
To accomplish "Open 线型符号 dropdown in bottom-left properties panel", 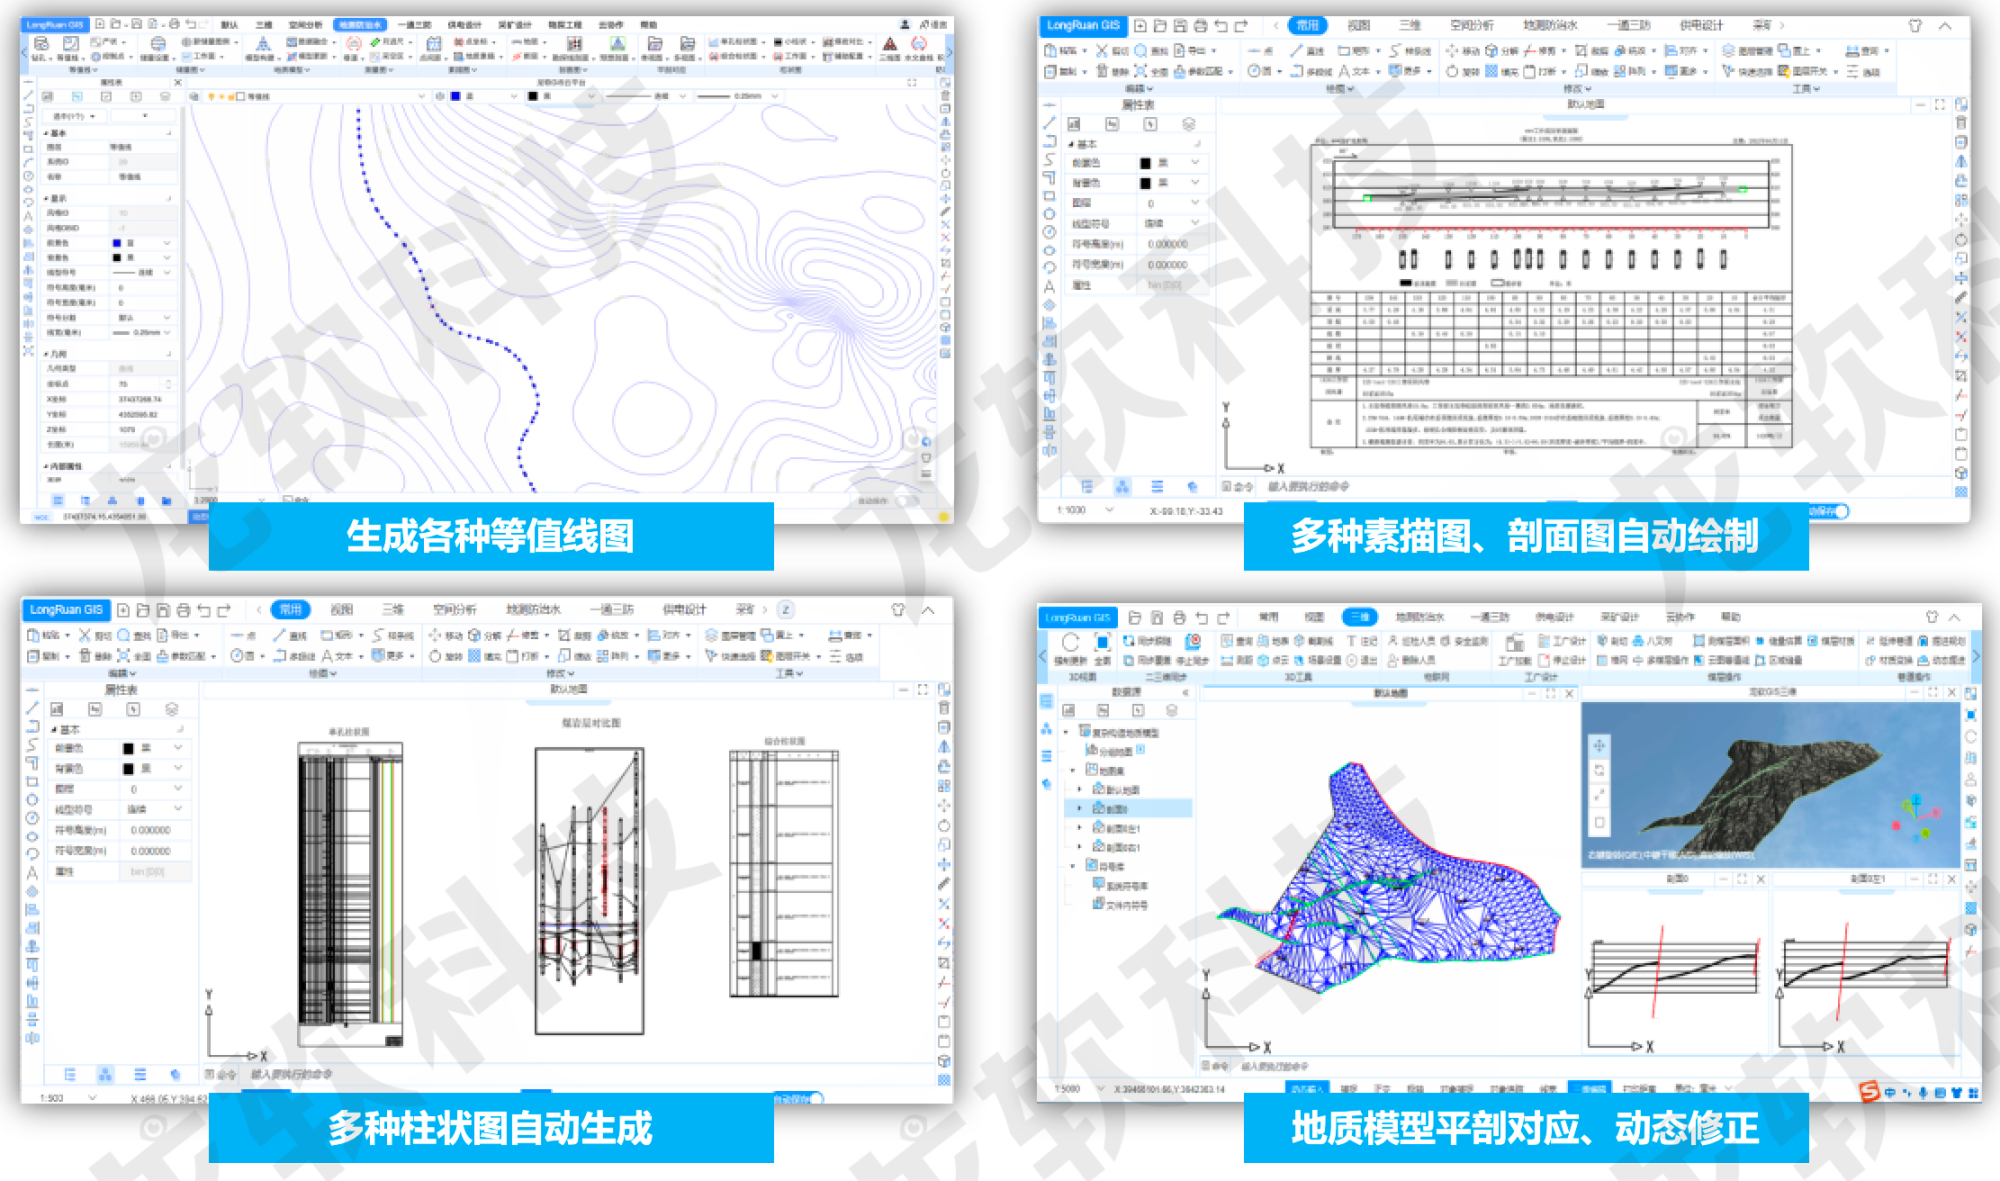I will (178, 809).
